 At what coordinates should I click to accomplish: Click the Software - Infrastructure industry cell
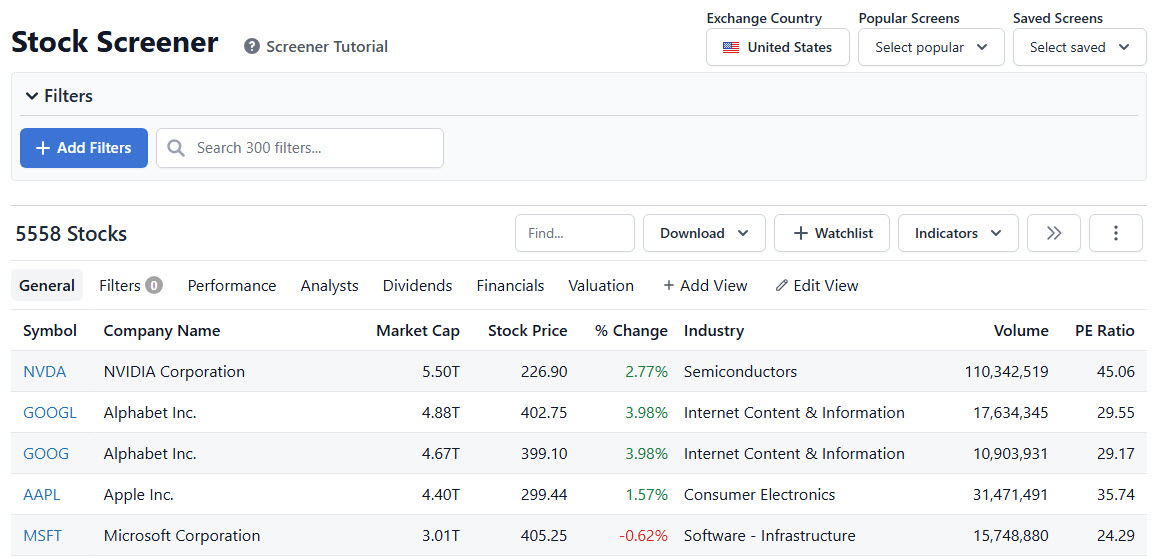(x=770, y=535)
